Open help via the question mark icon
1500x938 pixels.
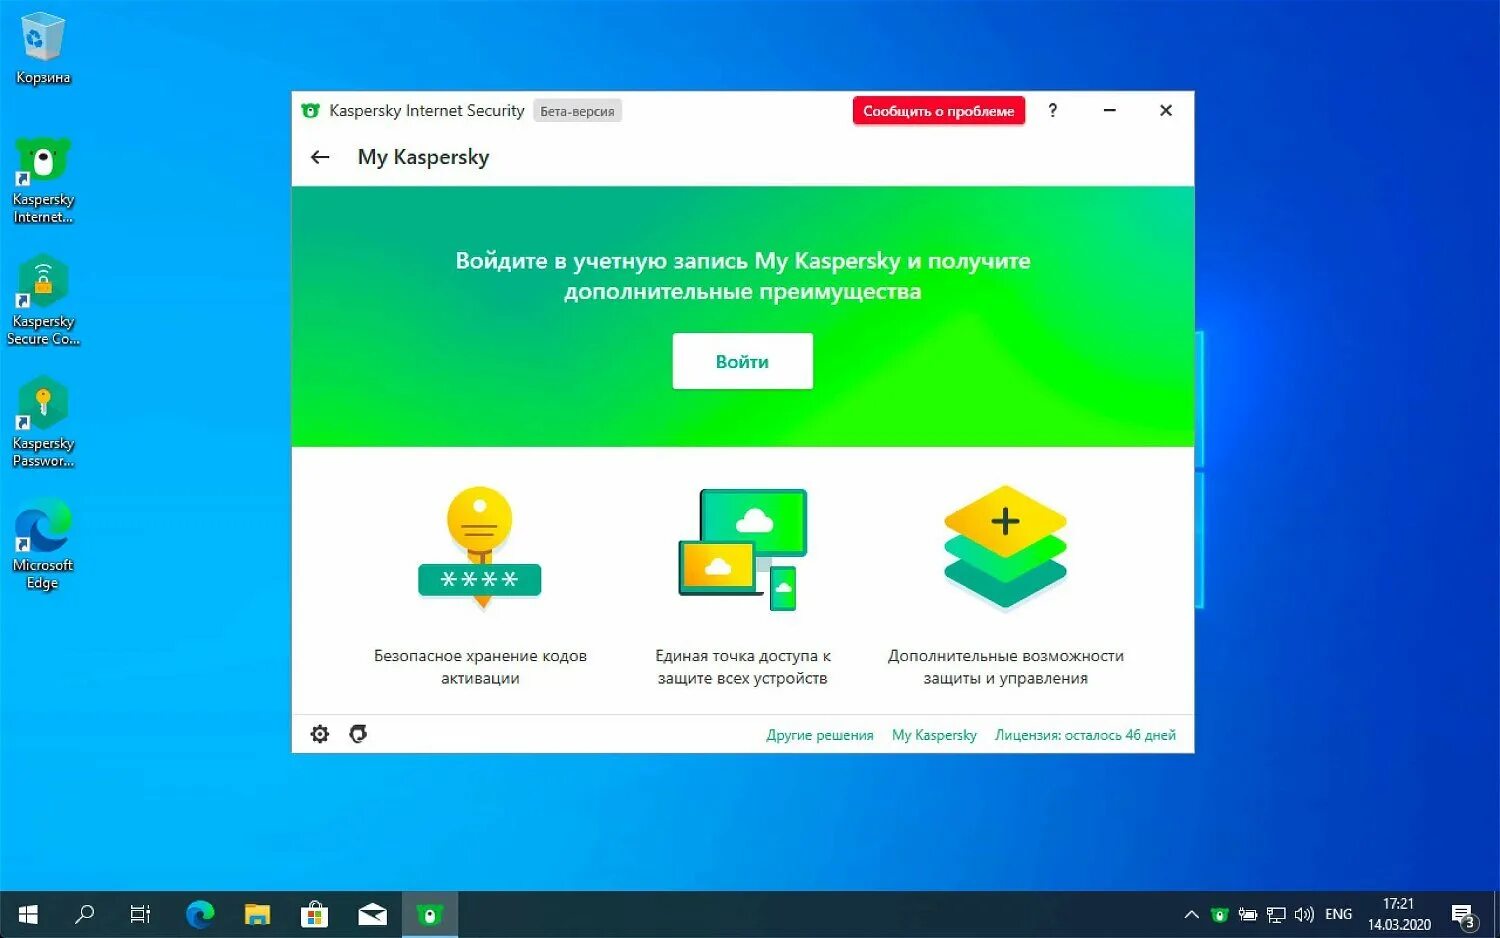tap(1052, 110)
